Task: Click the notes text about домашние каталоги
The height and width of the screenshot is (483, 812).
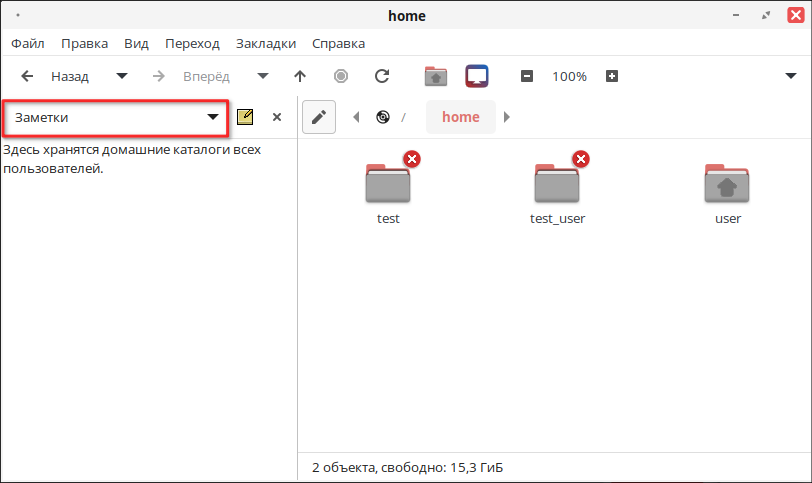Action: click(x=132, y=159)
